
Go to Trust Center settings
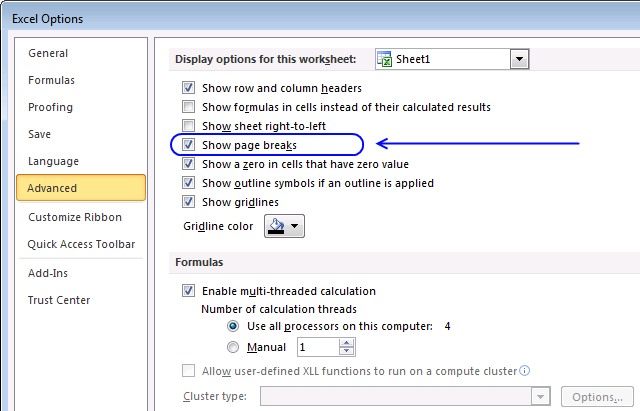[x=59, y=300]
